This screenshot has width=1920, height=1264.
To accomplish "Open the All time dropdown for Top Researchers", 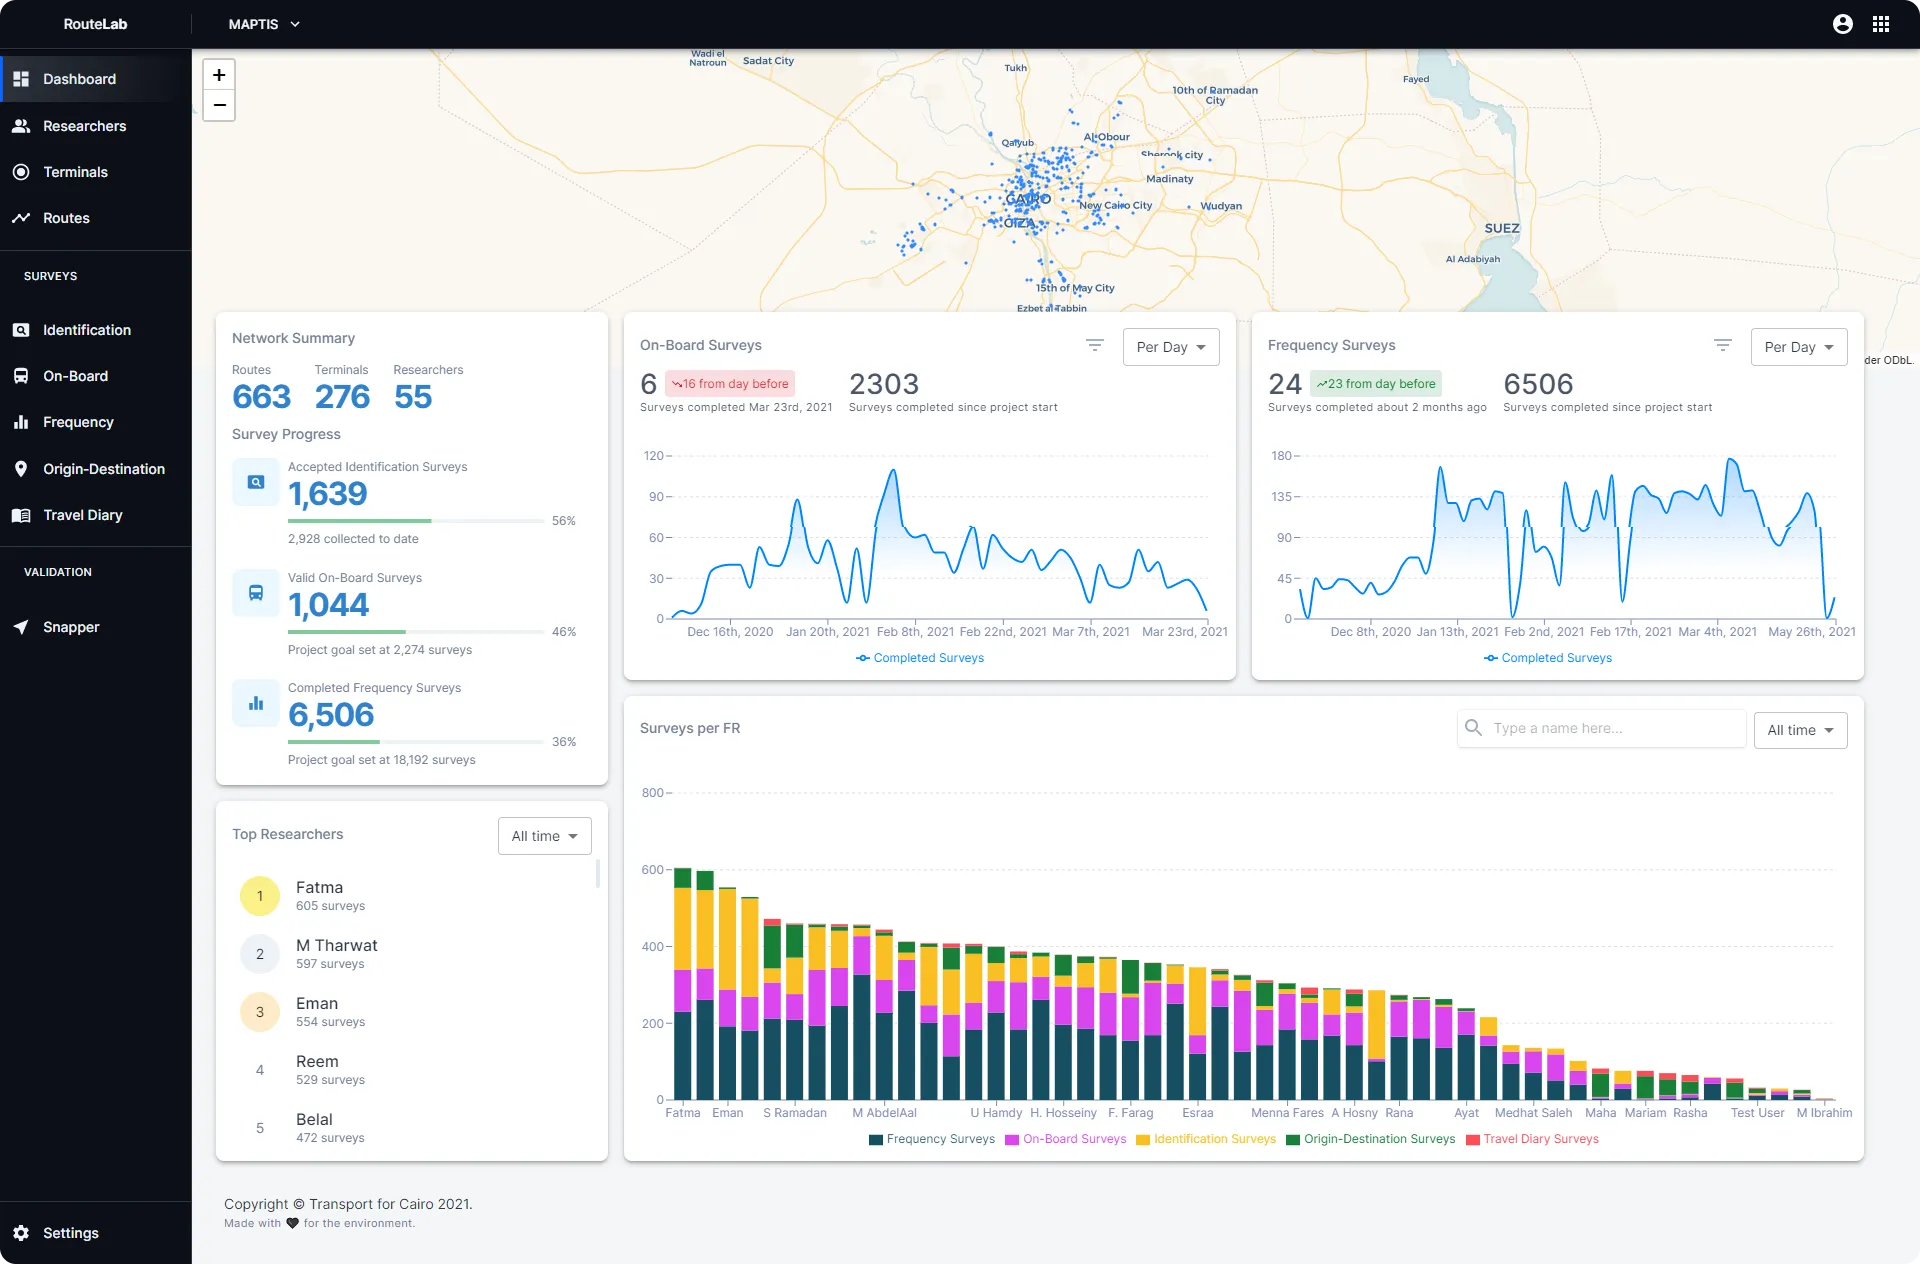I will (546, 835).
